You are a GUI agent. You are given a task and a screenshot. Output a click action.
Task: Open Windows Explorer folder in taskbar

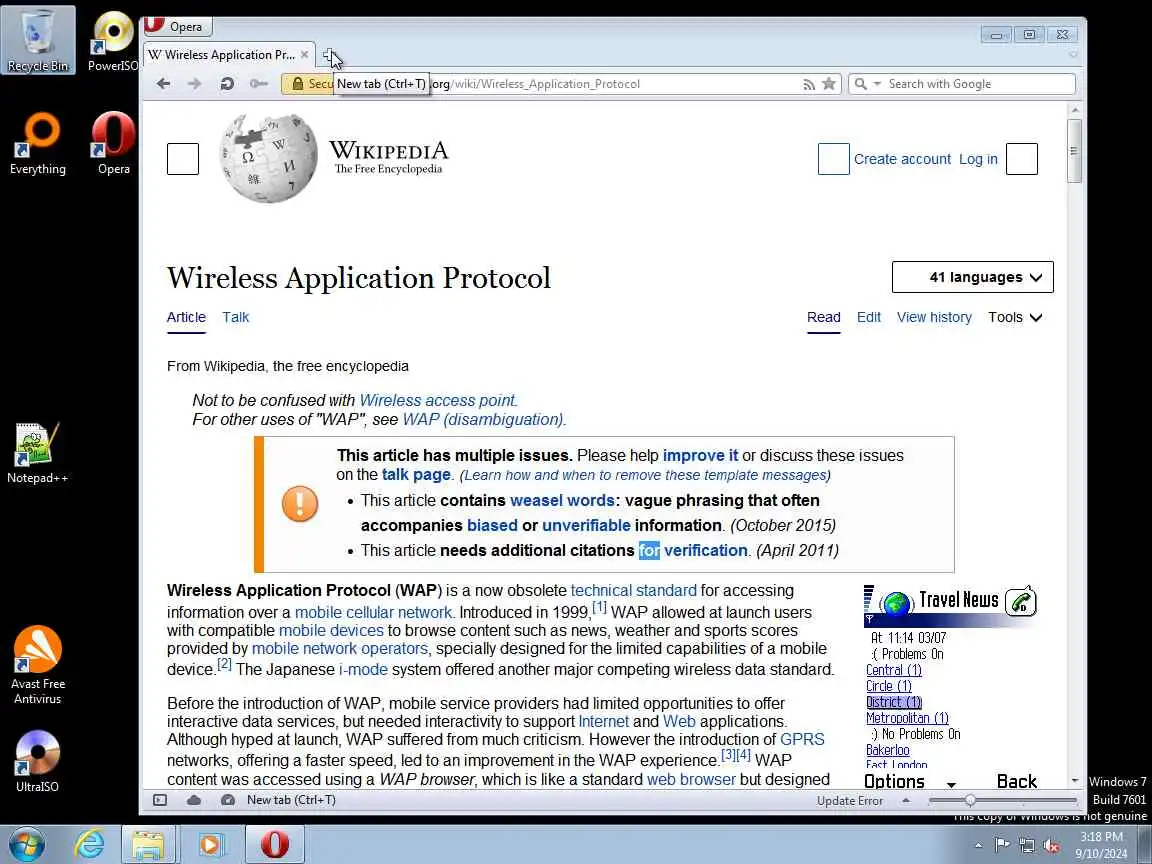(148, 845)
